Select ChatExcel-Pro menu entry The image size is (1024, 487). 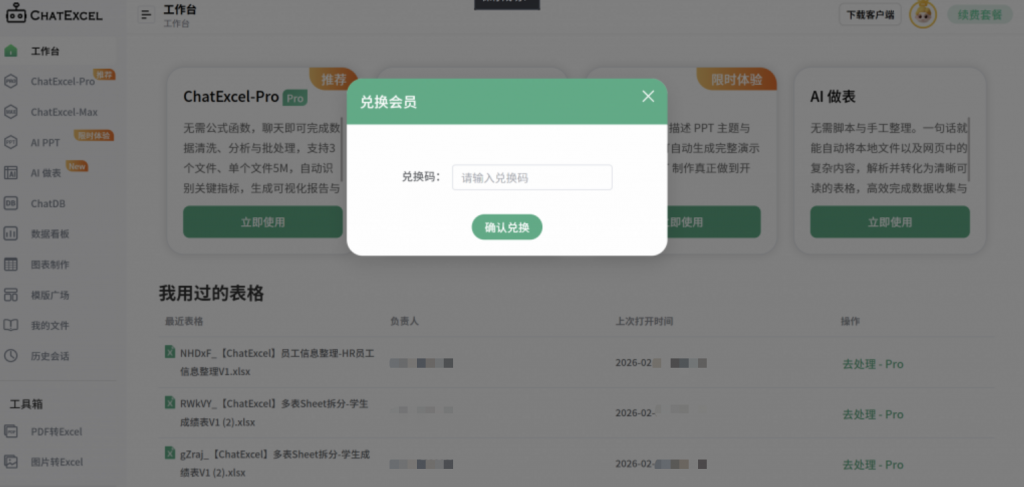coord(63,82)
